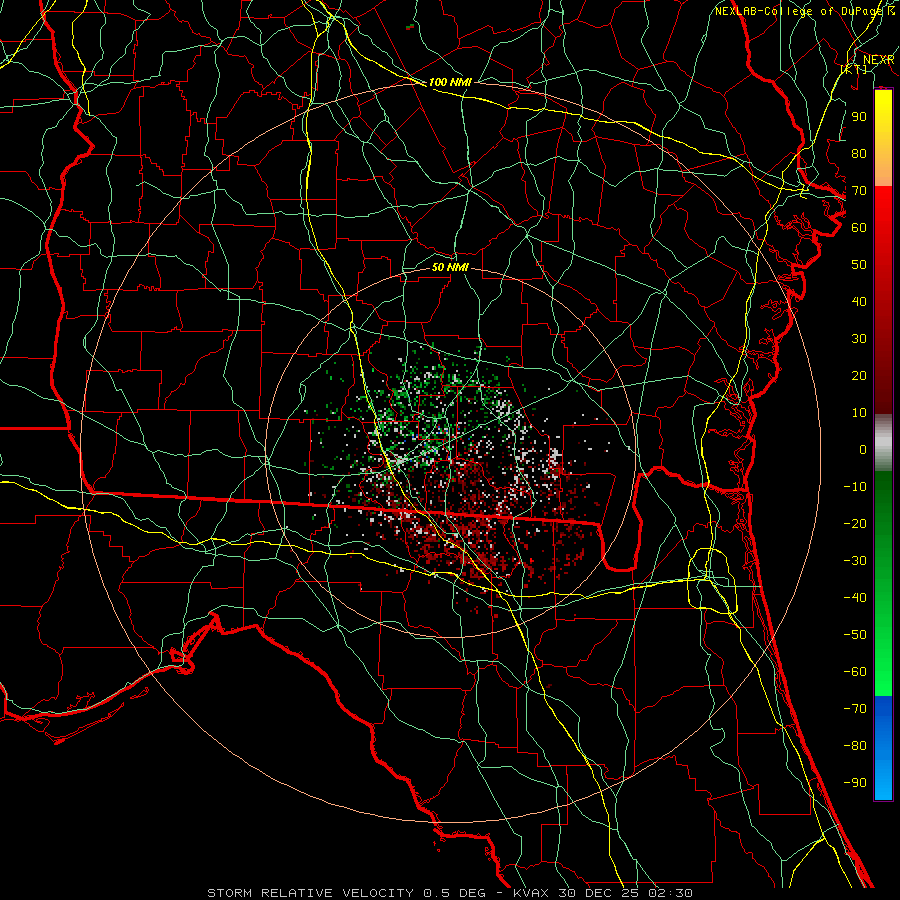Select the -60 legend value
Viewport: 900px width, 900px height.
click(855, 672)
